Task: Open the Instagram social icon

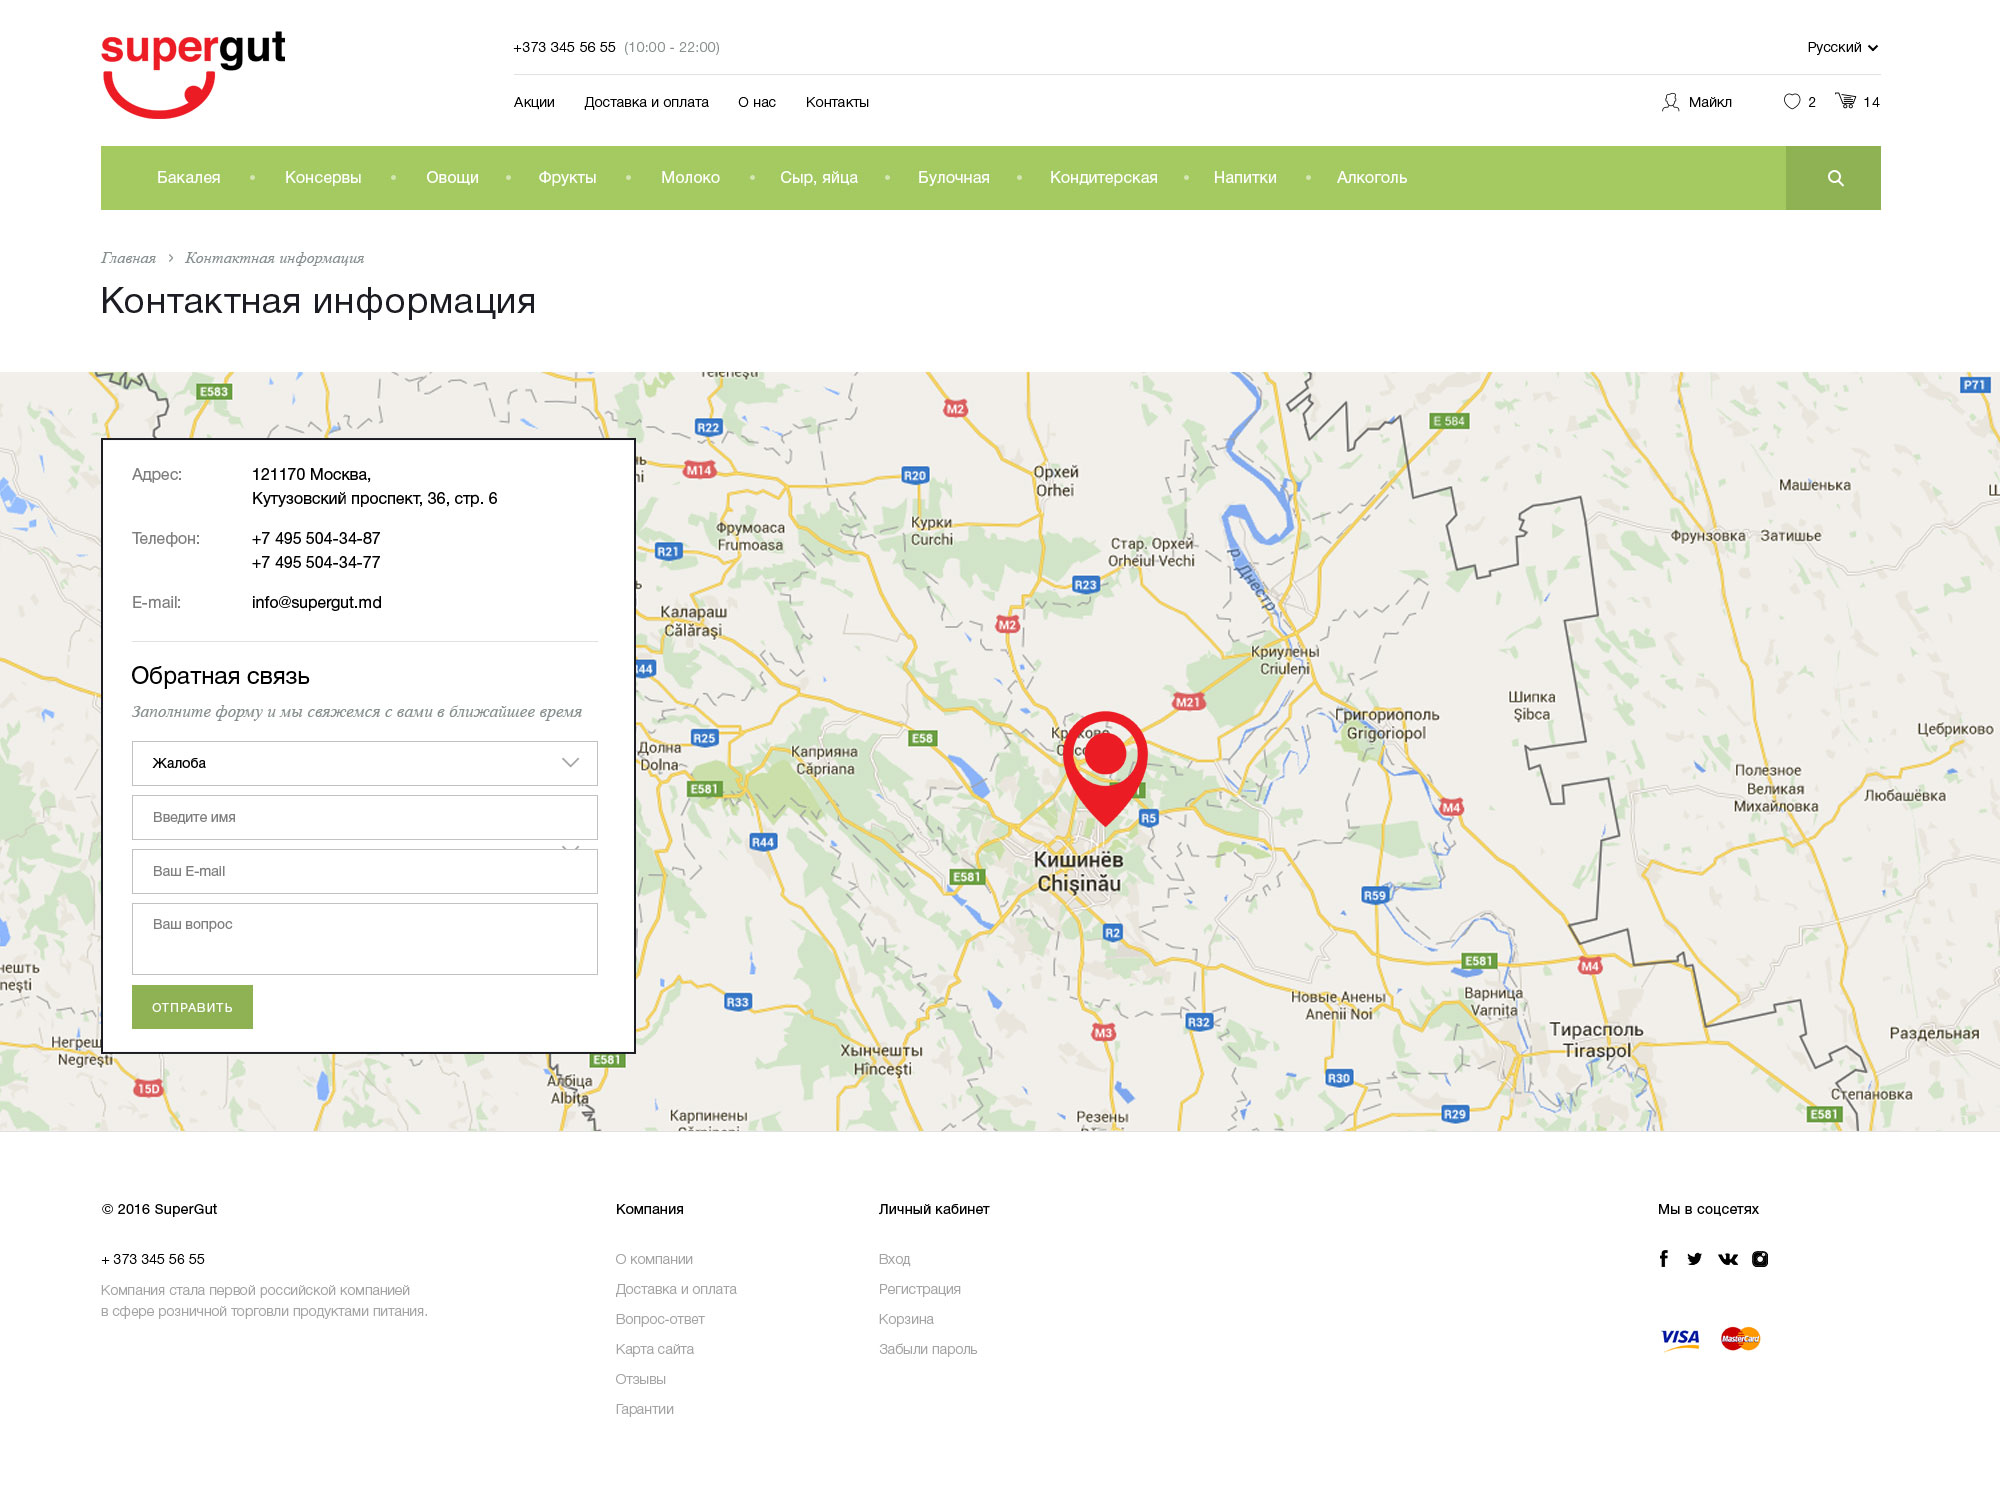Action: click(x=1760, y=1259)
